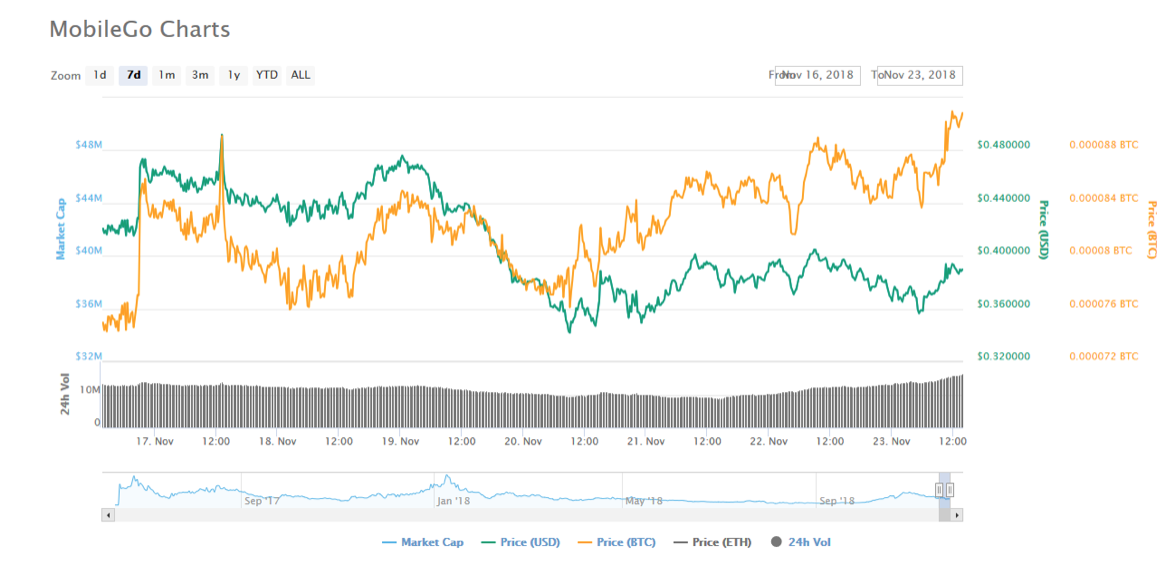Click the $40M market cap axis label
The height and width of the screenshot is (564, 1174).
point(90,251)
